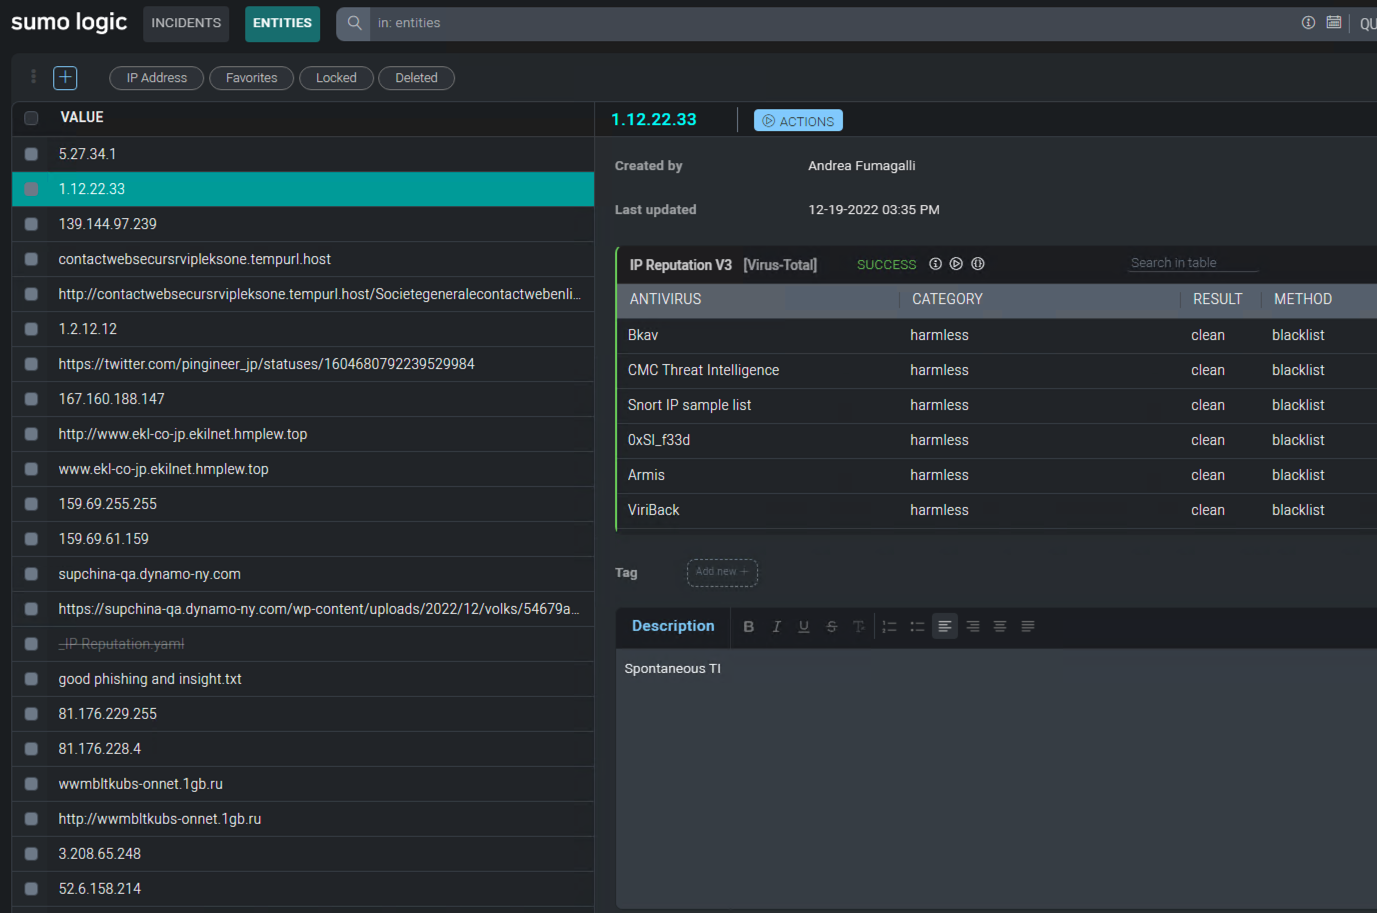The width and height of the screenshot is (1377, 913).
Task: Select the checkbox for 5.27.34.1
Action: [x=31, y=154]
